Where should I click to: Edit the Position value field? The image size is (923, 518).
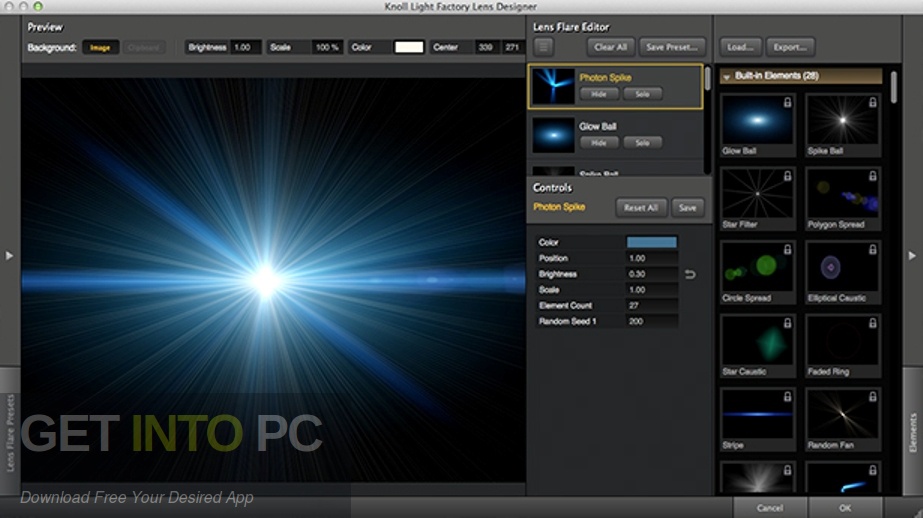(651, 258)
